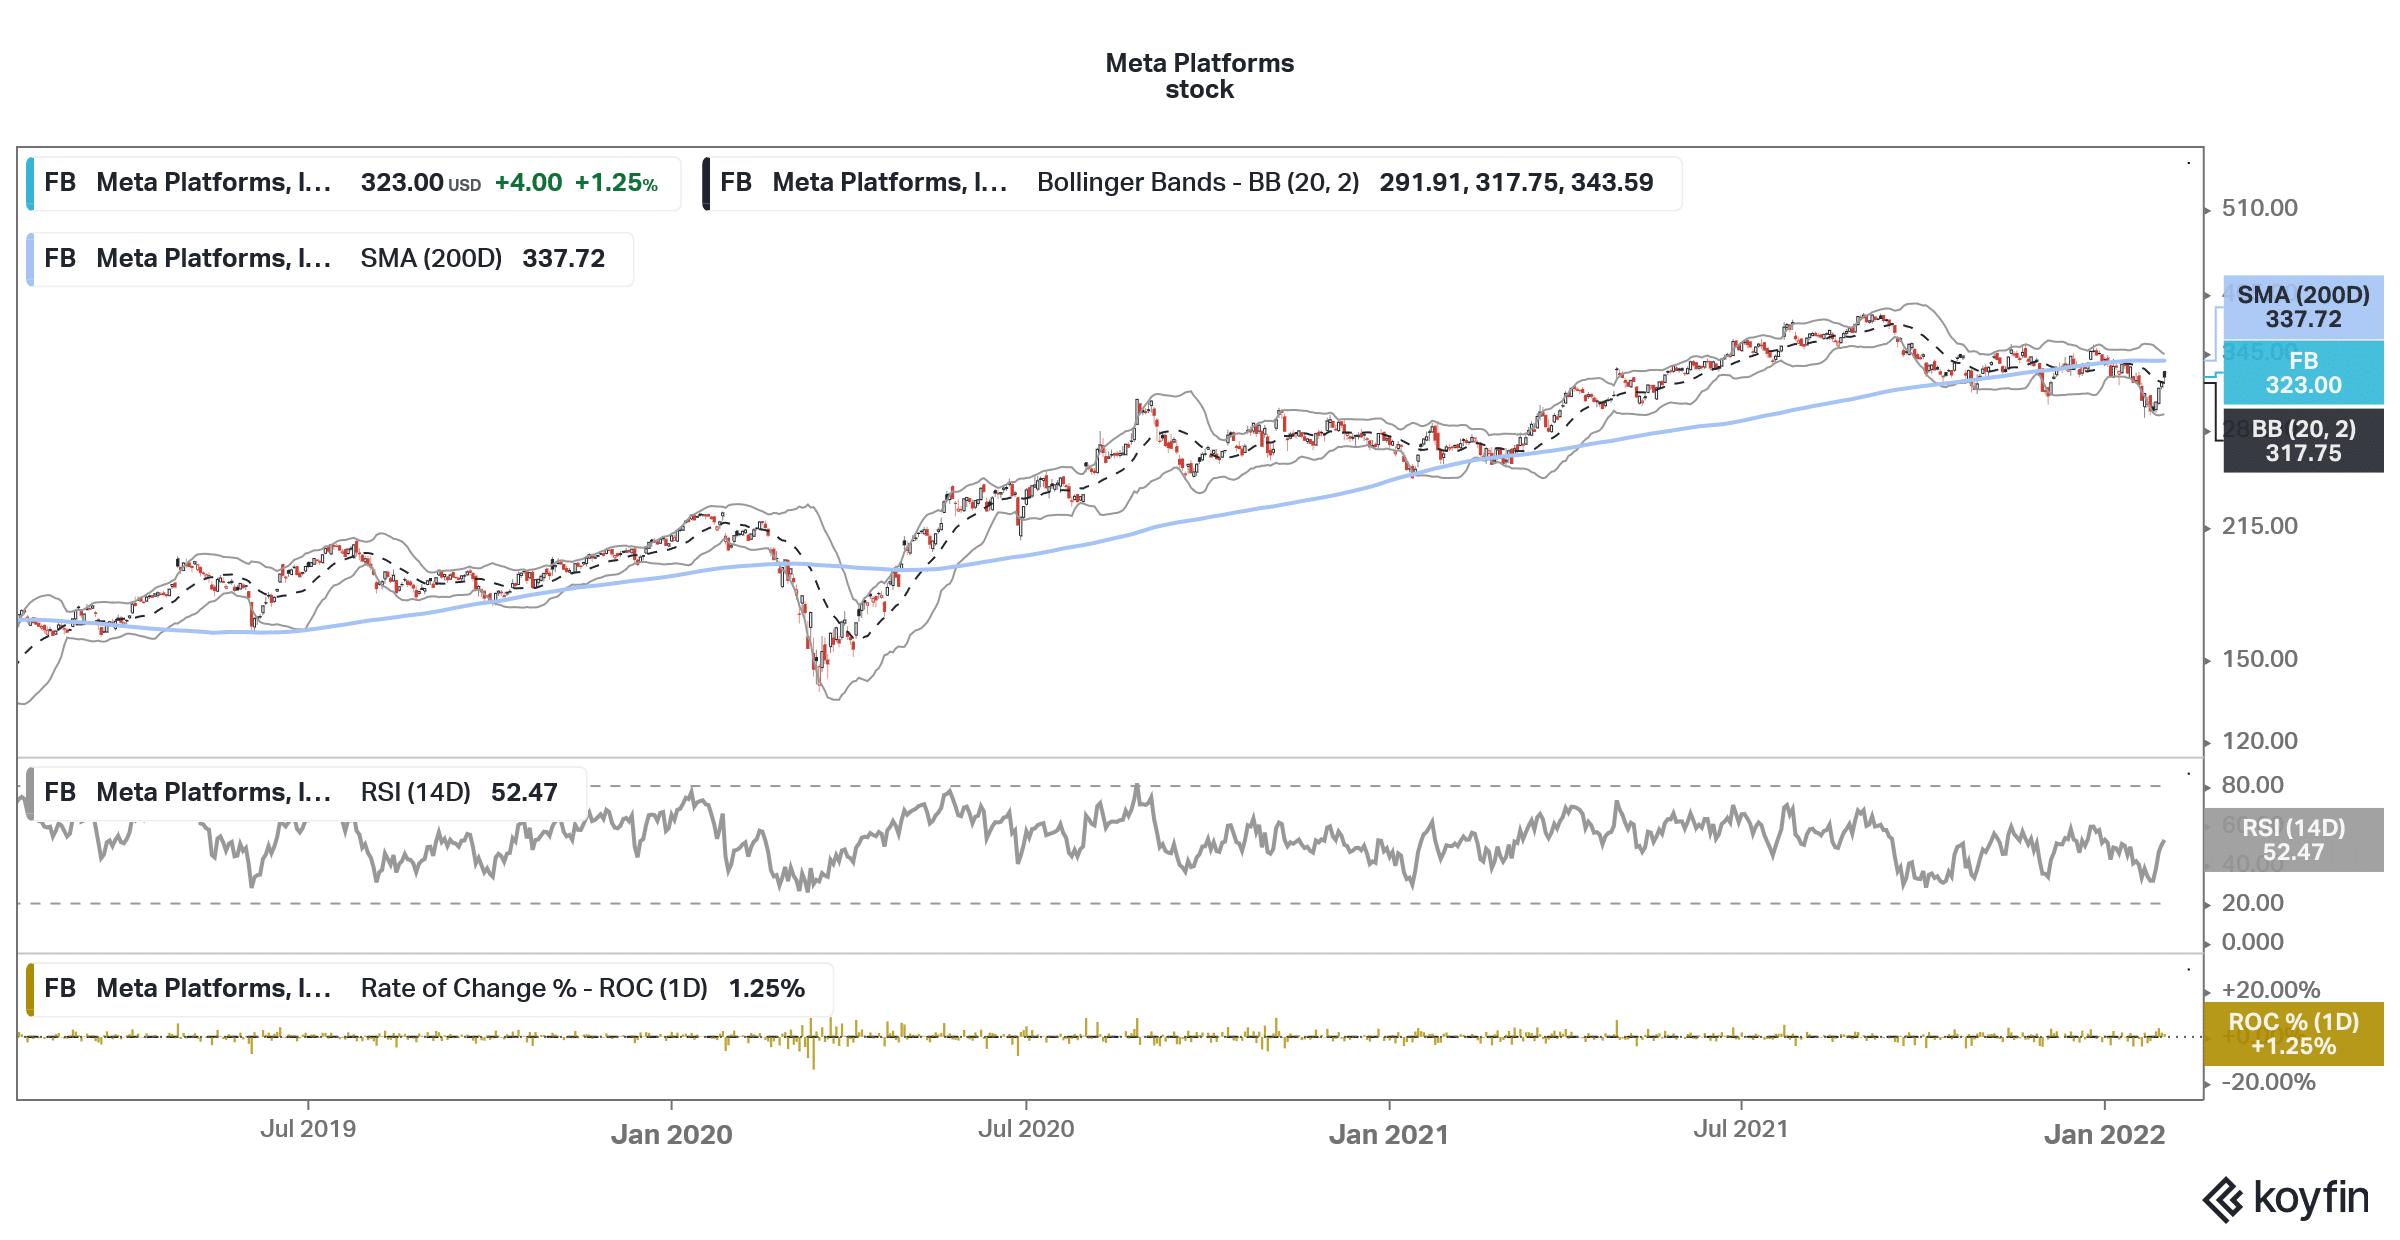Click the 510.00 price axis value
Screen dimensions: 2400x1240
(x=2259, y=208)
